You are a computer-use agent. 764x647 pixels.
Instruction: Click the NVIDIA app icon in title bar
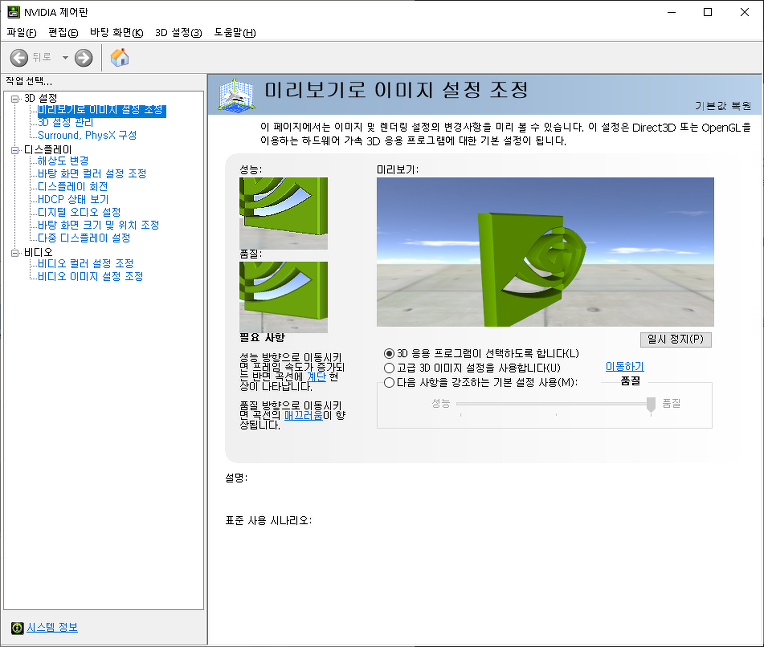pyautogui.click(x=13, y=12)
